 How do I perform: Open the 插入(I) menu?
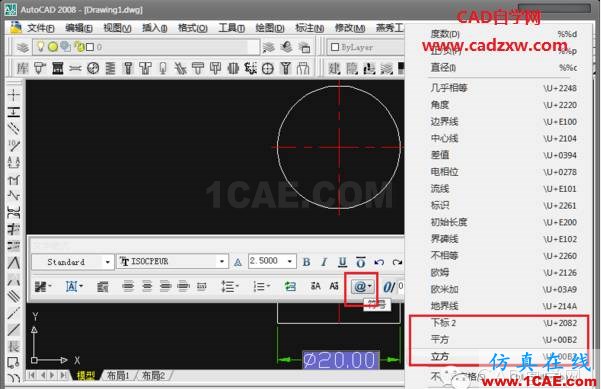154,28
